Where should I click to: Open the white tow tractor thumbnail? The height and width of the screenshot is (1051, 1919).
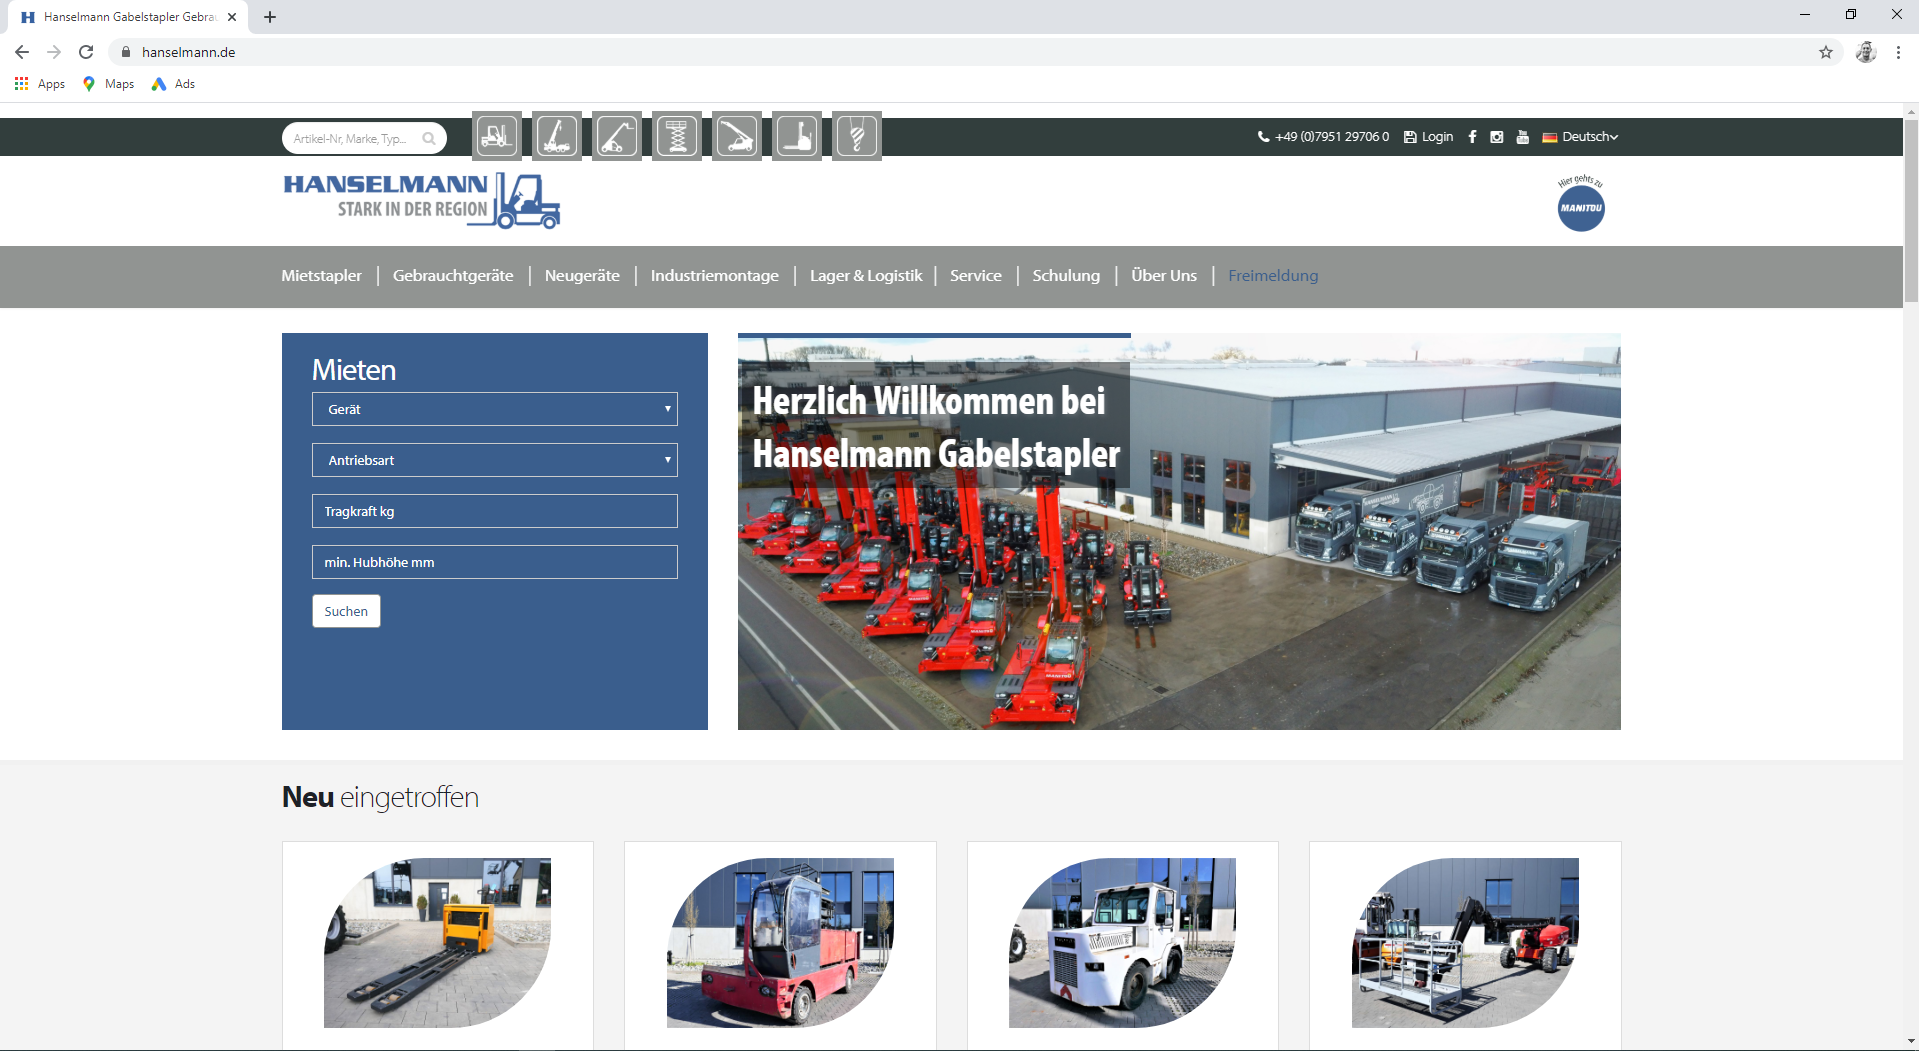click(x=1122, y=942)
